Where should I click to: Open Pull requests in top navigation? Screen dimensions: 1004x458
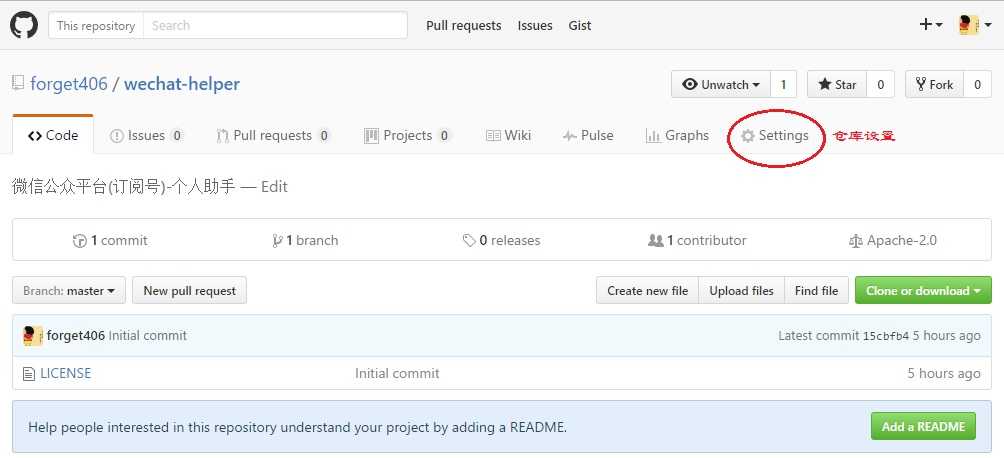pos(464,26)
